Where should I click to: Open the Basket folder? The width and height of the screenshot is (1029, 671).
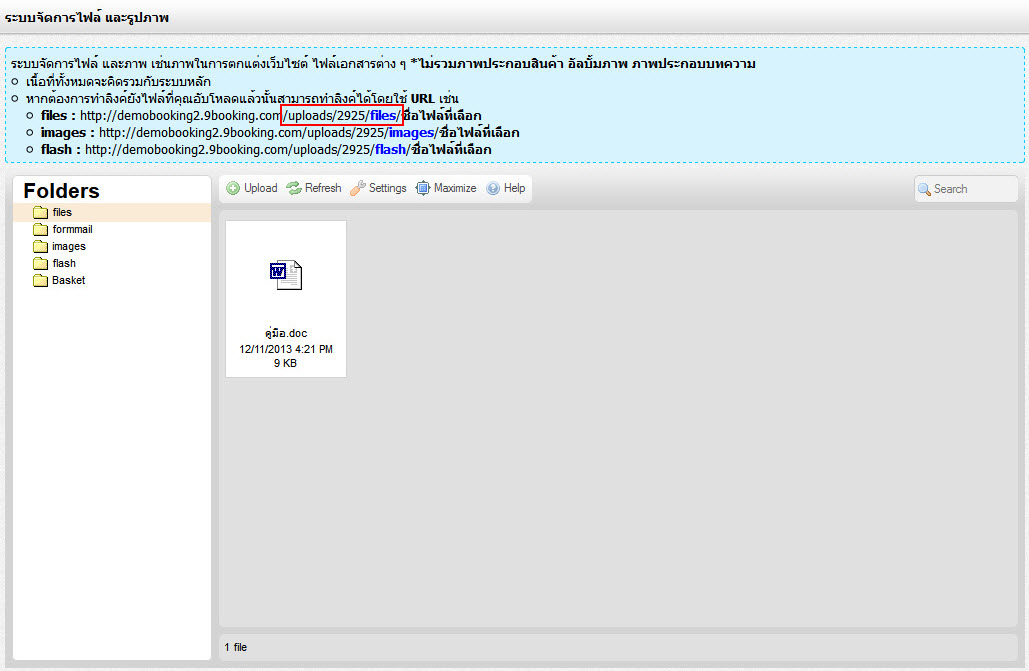point(68,281)
